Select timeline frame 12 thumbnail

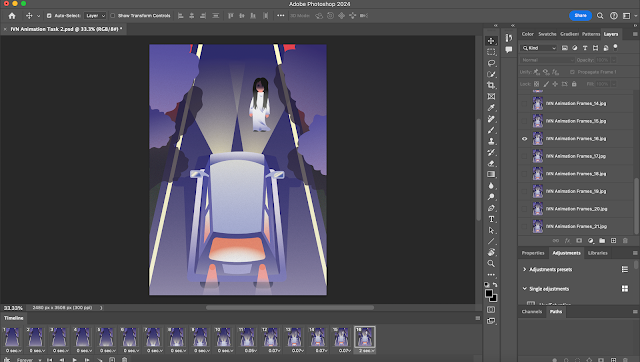pos(271,339)
